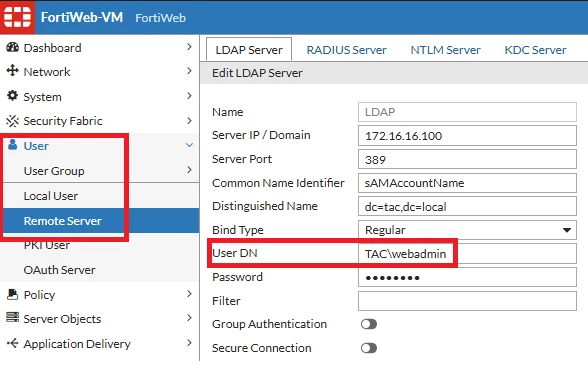Expand the Policy menu chevron

coord(189,294)
